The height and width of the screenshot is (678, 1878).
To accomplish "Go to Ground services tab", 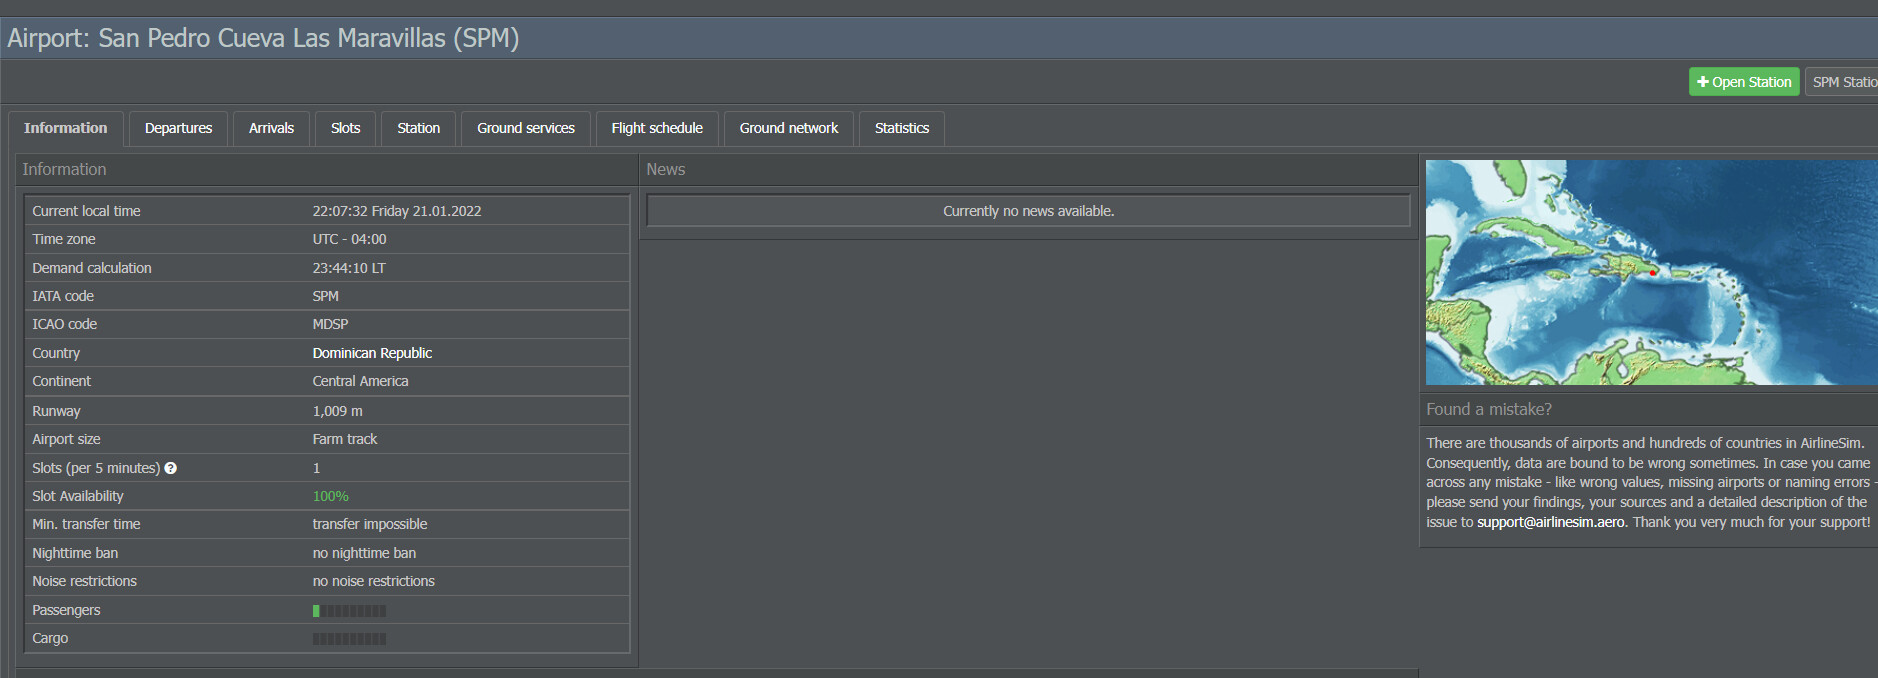I will point(525,128).
